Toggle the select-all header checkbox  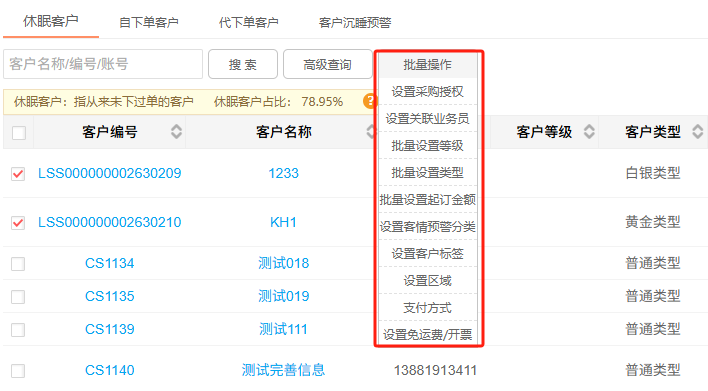[19, 133]
